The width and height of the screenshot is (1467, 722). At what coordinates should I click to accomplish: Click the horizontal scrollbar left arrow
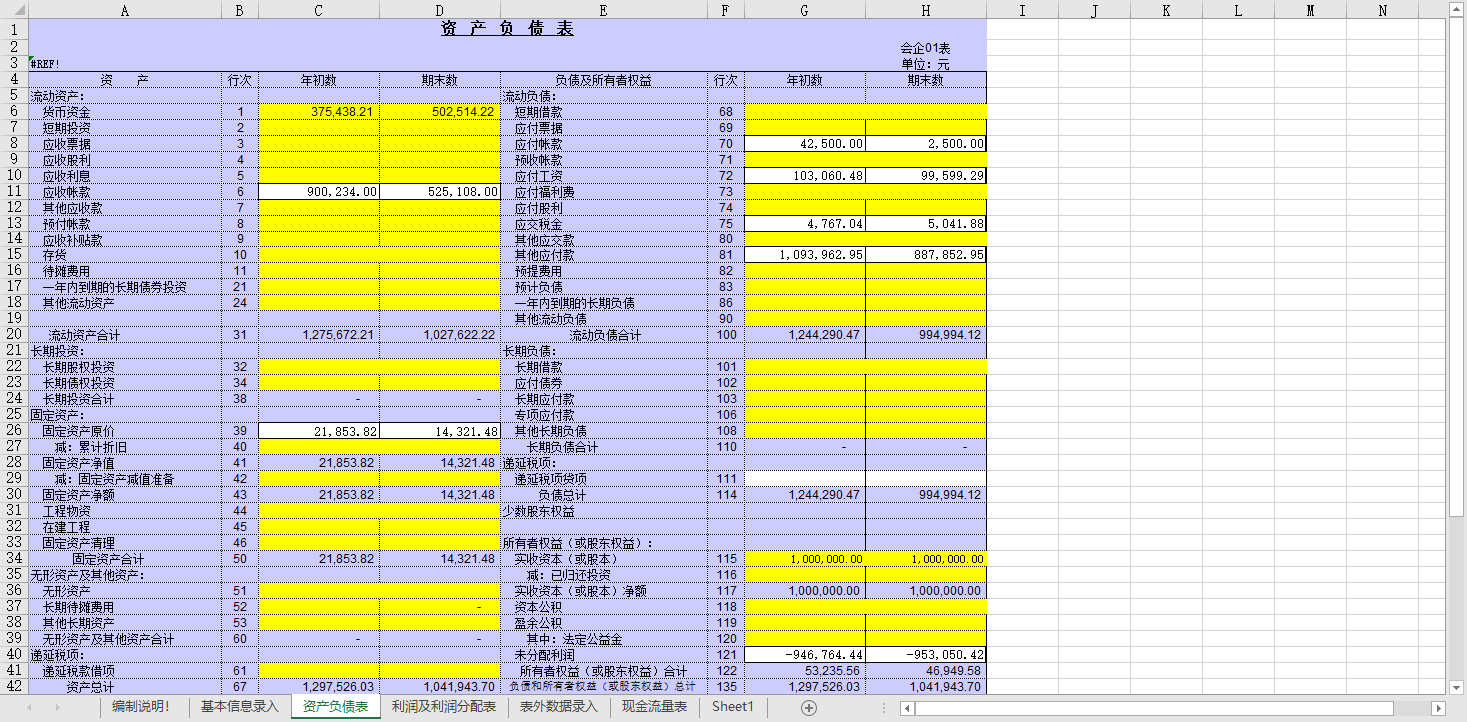[908, 708]
